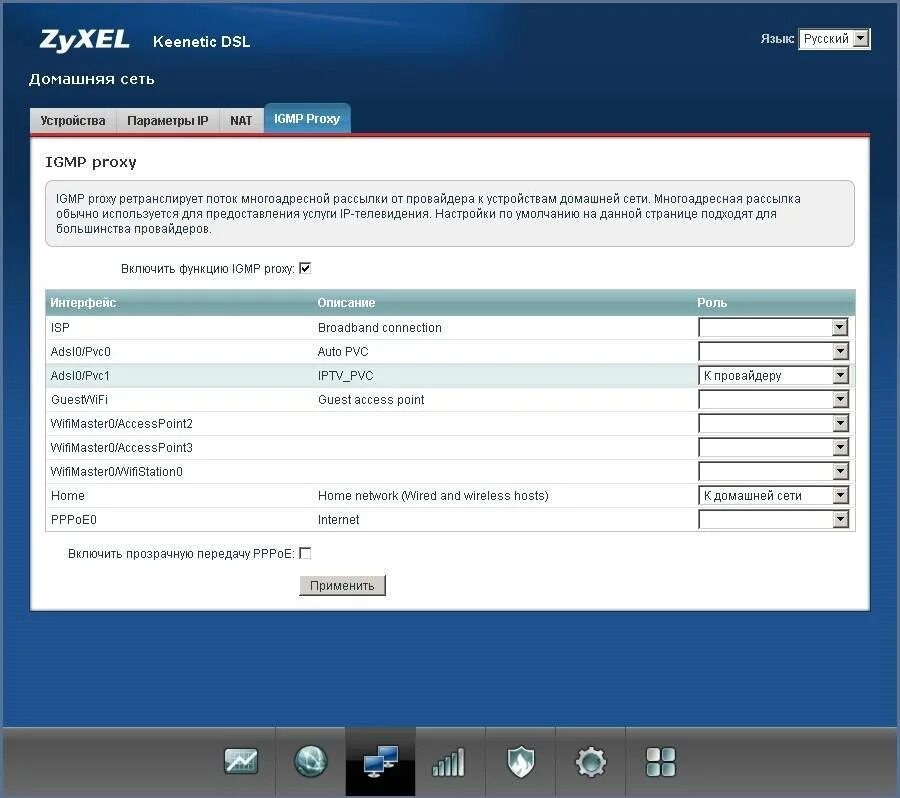Click the Auto PVC description
900x798 pixels.
[x=343, y=351]
